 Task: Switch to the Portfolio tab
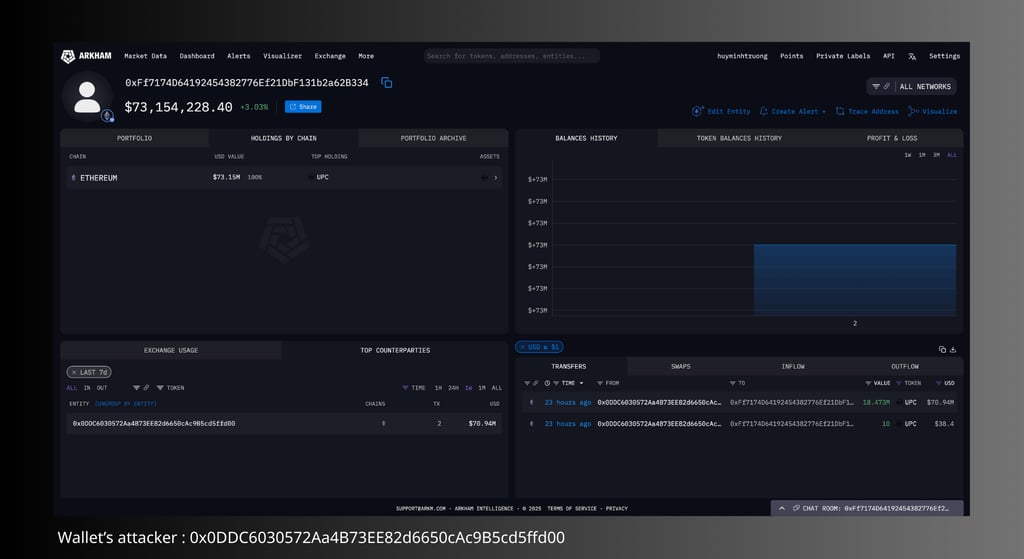click(135, 138)
